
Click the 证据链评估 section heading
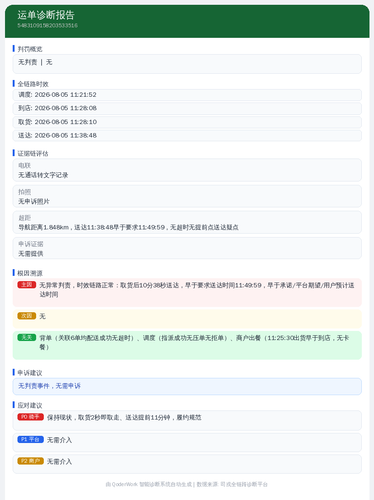click(x=33, y=153)
